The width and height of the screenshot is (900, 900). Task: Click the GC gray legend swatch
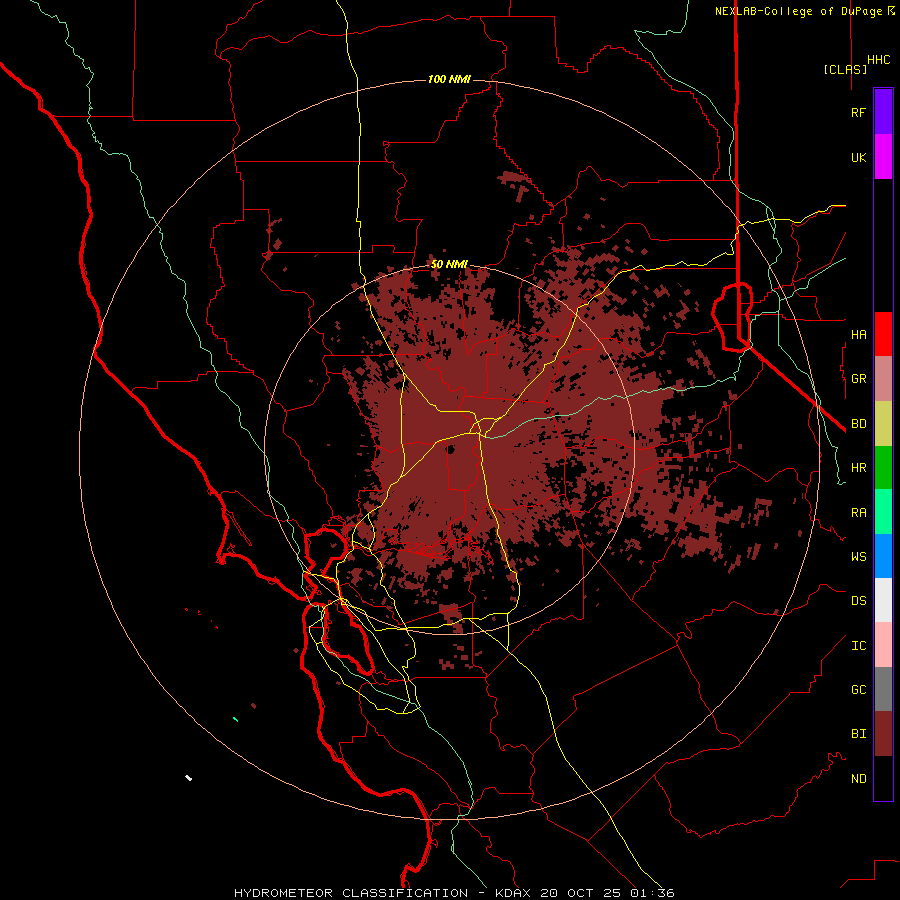point(883,689)
